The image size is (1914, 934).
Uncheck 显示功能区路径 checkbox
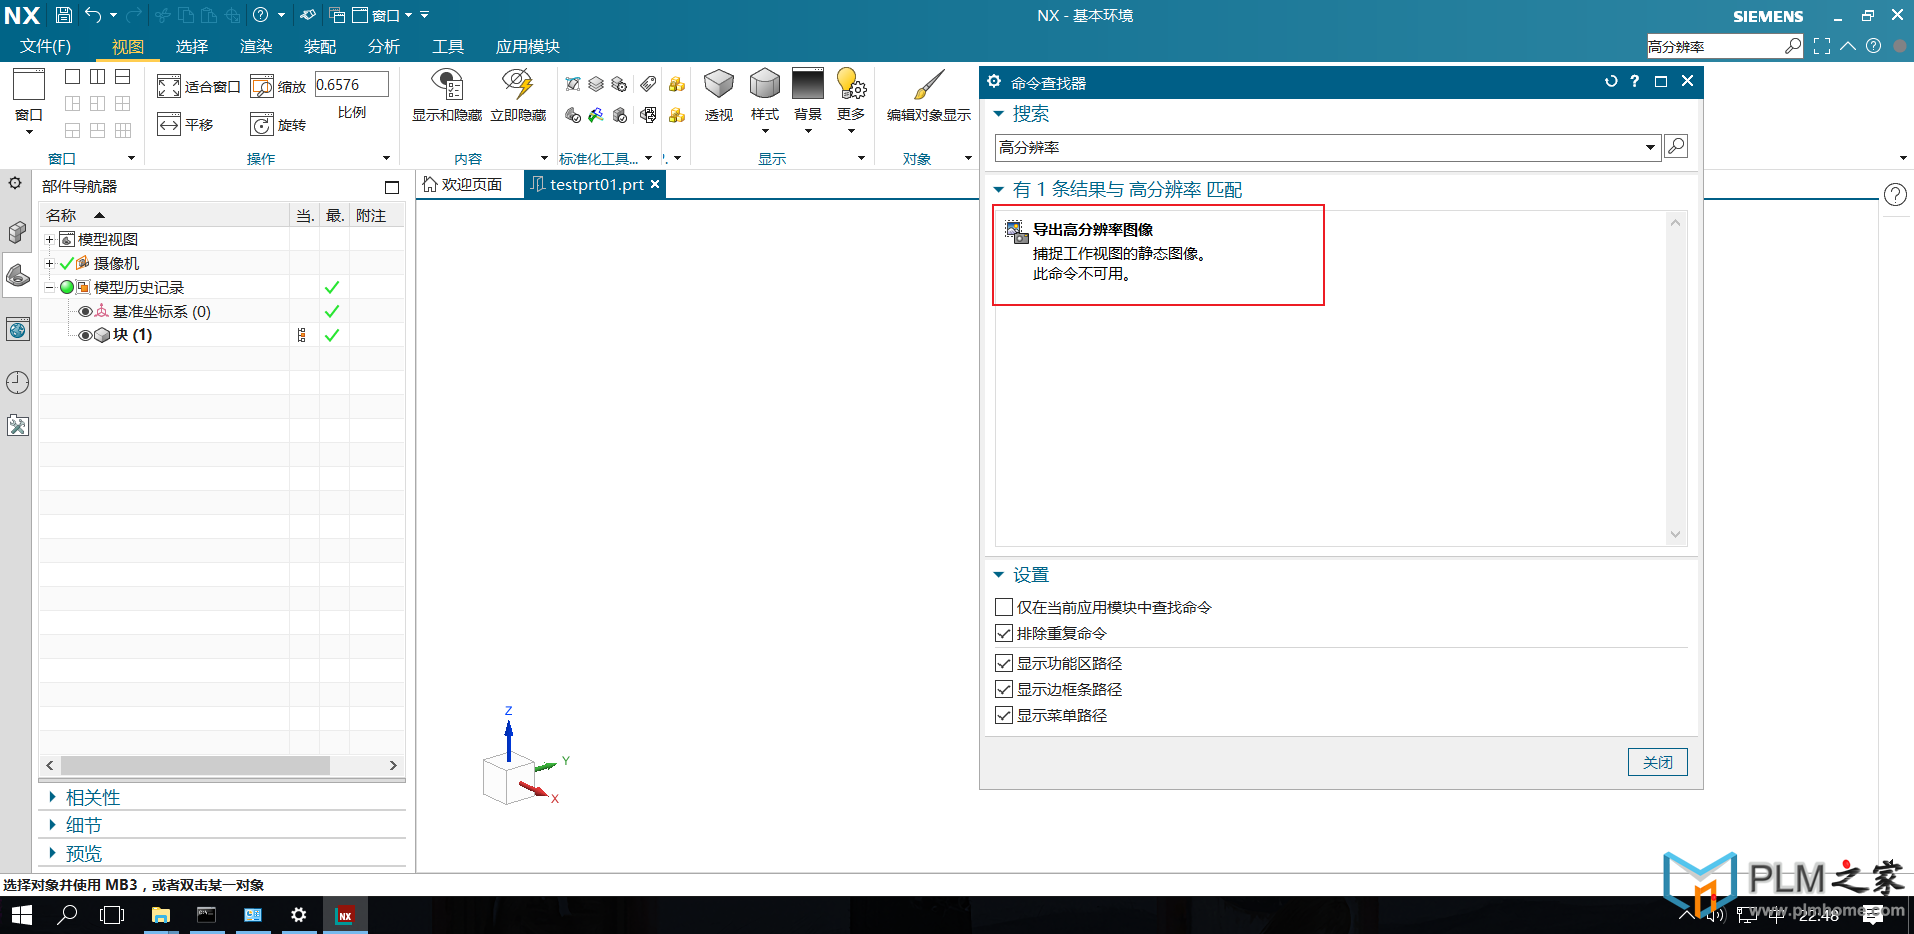1004,663
